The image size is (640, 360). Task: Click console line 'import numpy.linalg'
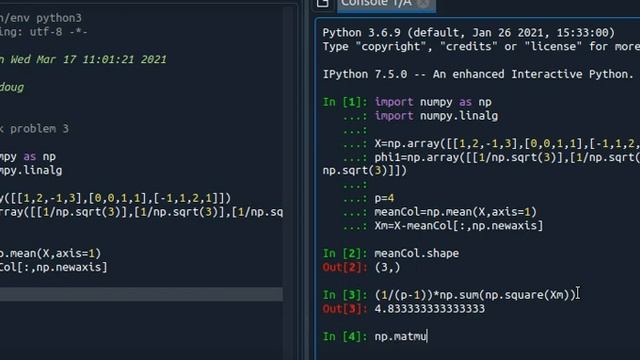point(436,116)
